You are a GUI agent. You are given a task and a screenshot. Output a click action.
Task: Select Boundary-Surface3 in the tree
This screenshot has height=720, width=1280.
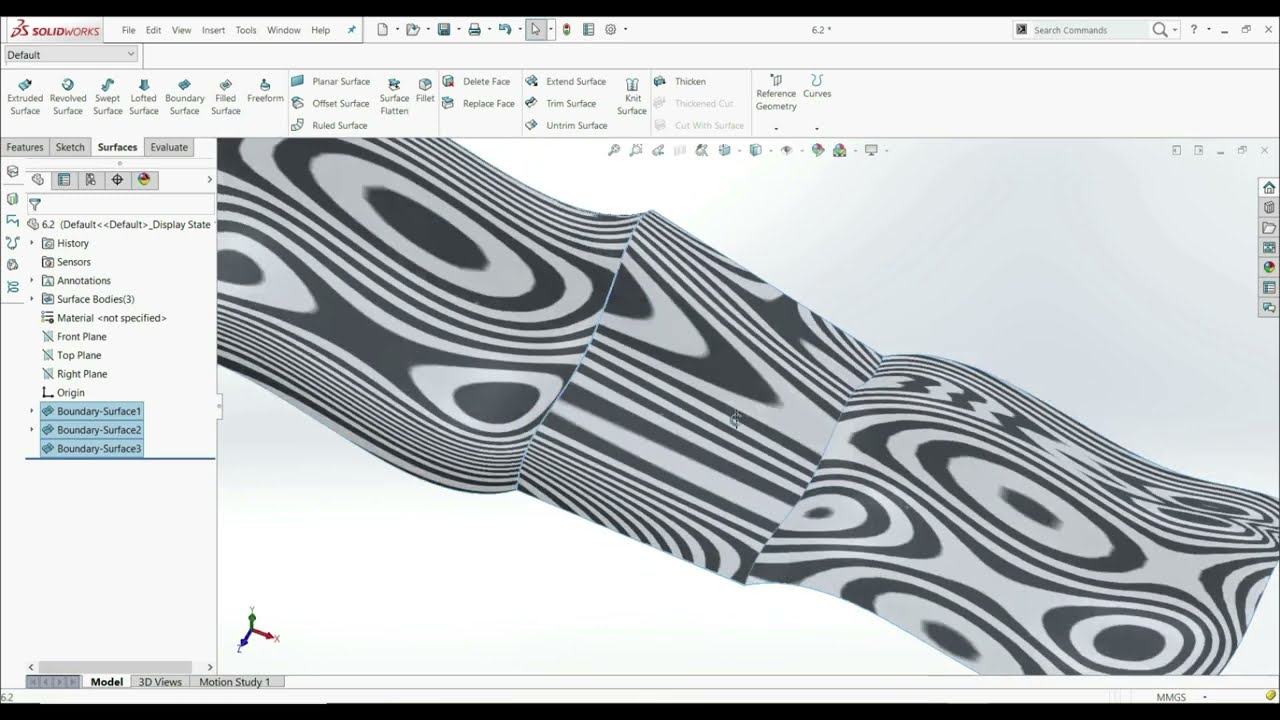pyautogui.click(x=92, y=449)
